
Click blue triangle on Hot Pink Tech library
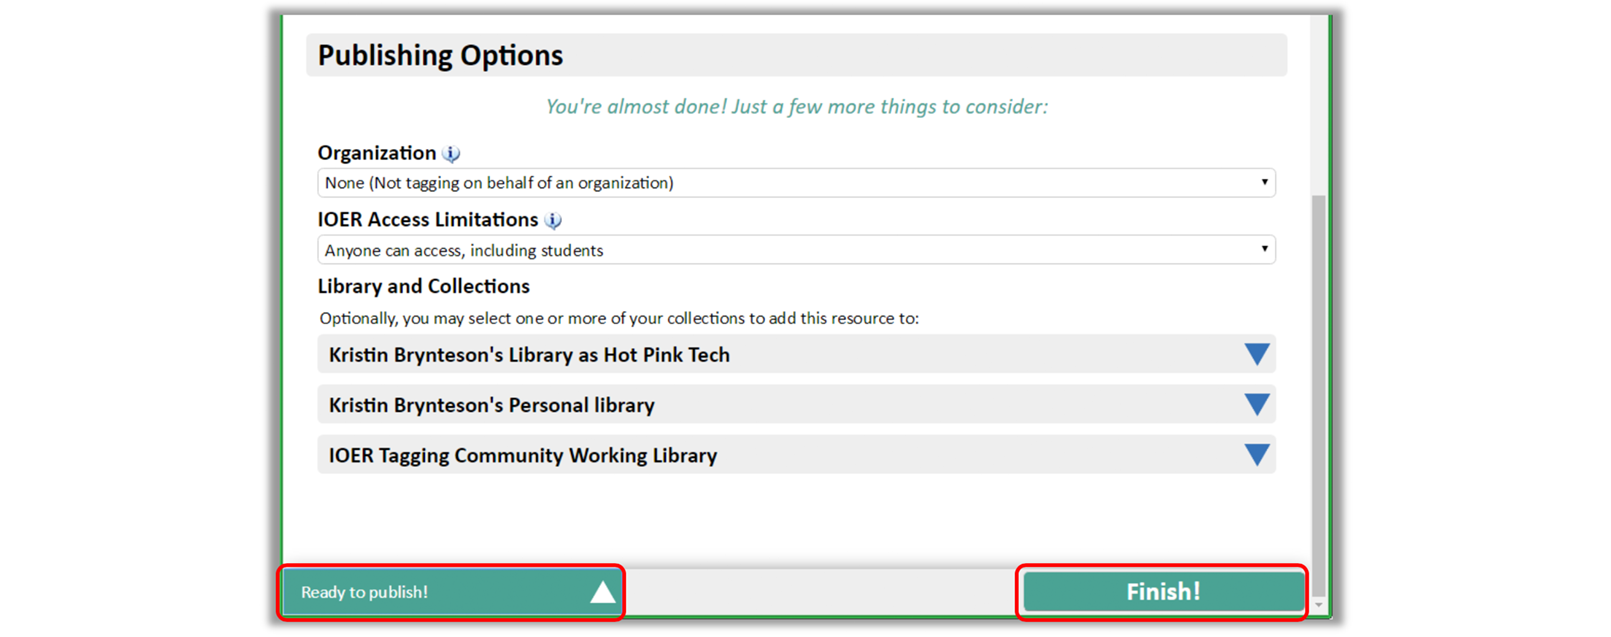[1256, 354]
